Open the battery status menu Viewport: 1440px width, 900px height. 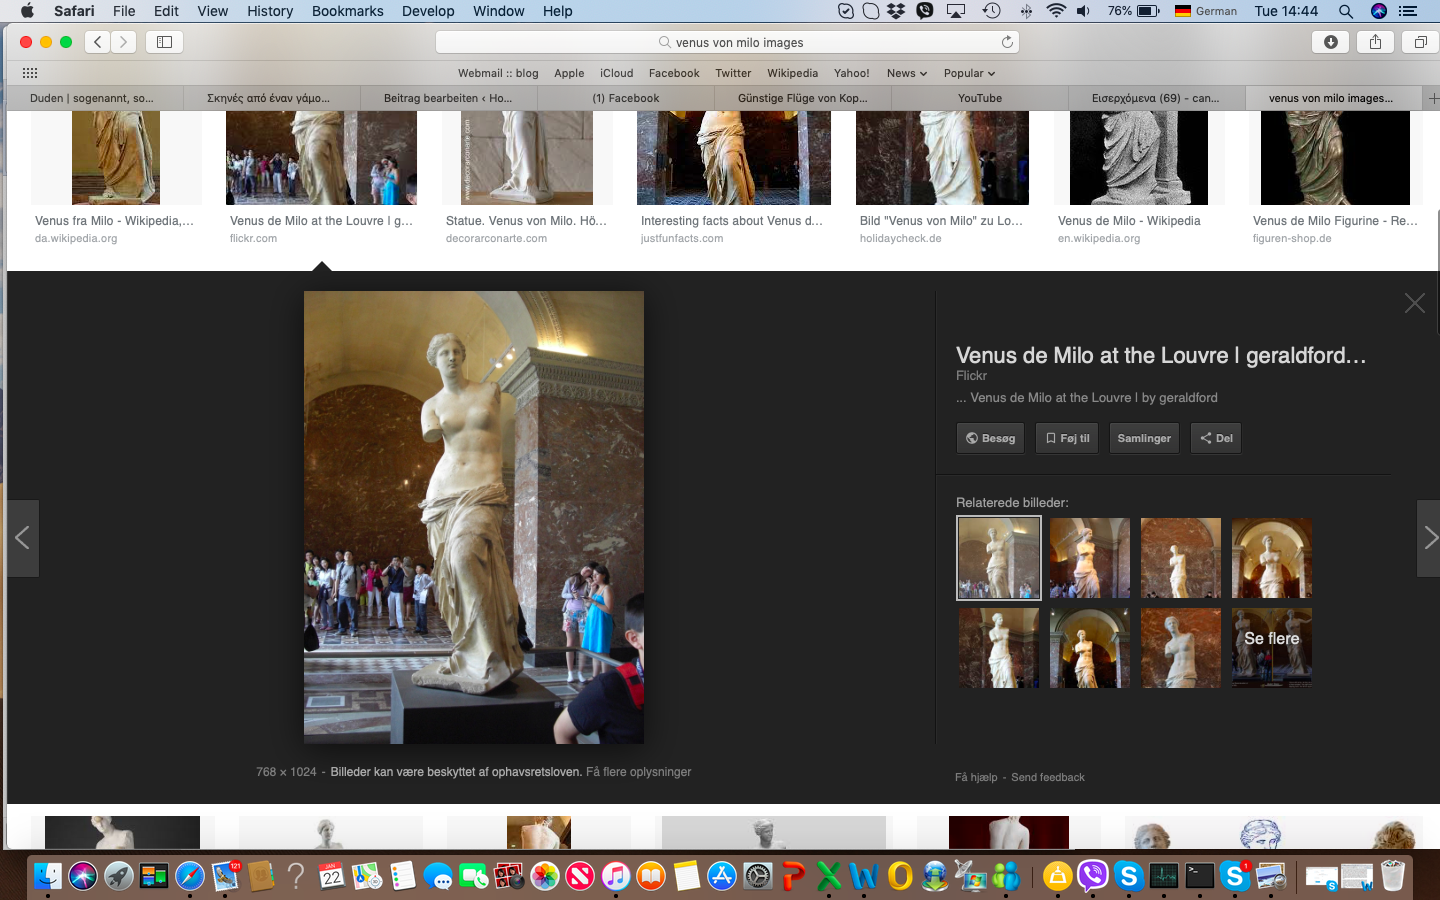[1134, 11]
